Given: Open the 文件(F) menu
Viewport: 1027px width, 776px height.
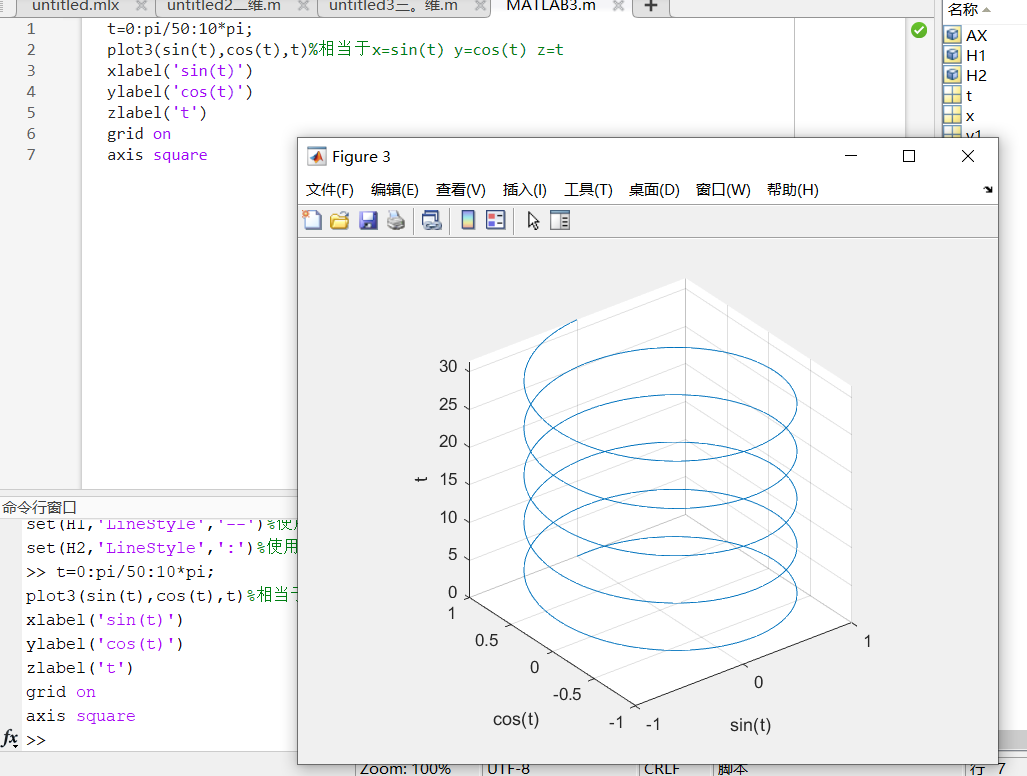Looking at the screenshot, I should (329, 190).
